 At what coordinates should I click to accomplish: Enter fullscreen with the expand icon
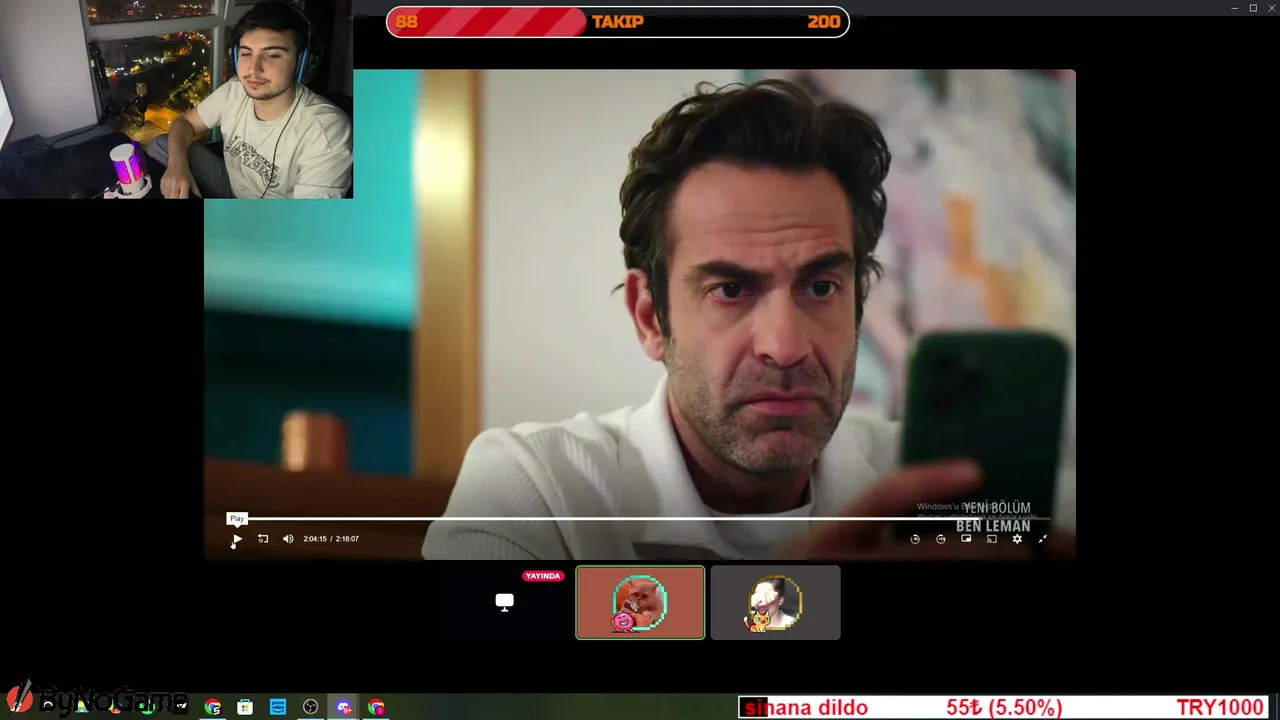[x=1043, y=539]
